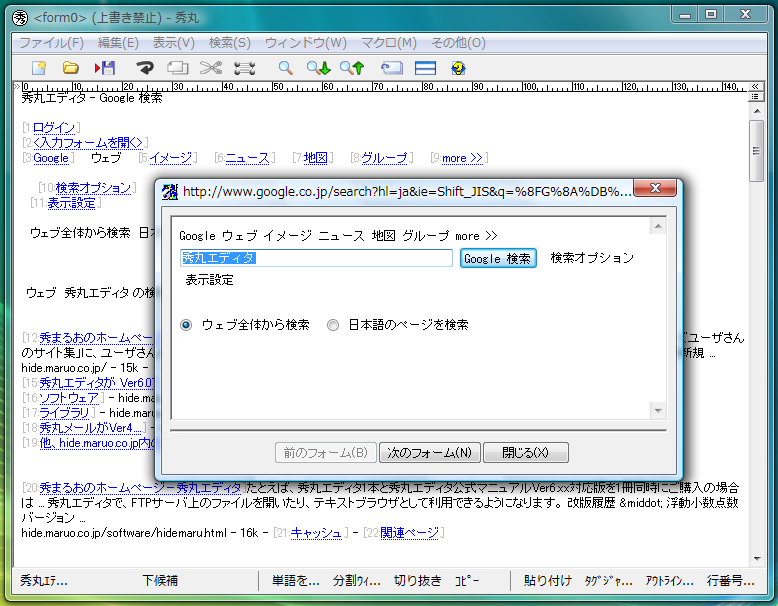Click 切り抜き in function key bar
Viewport: 778px width, 606px height.
417,581
